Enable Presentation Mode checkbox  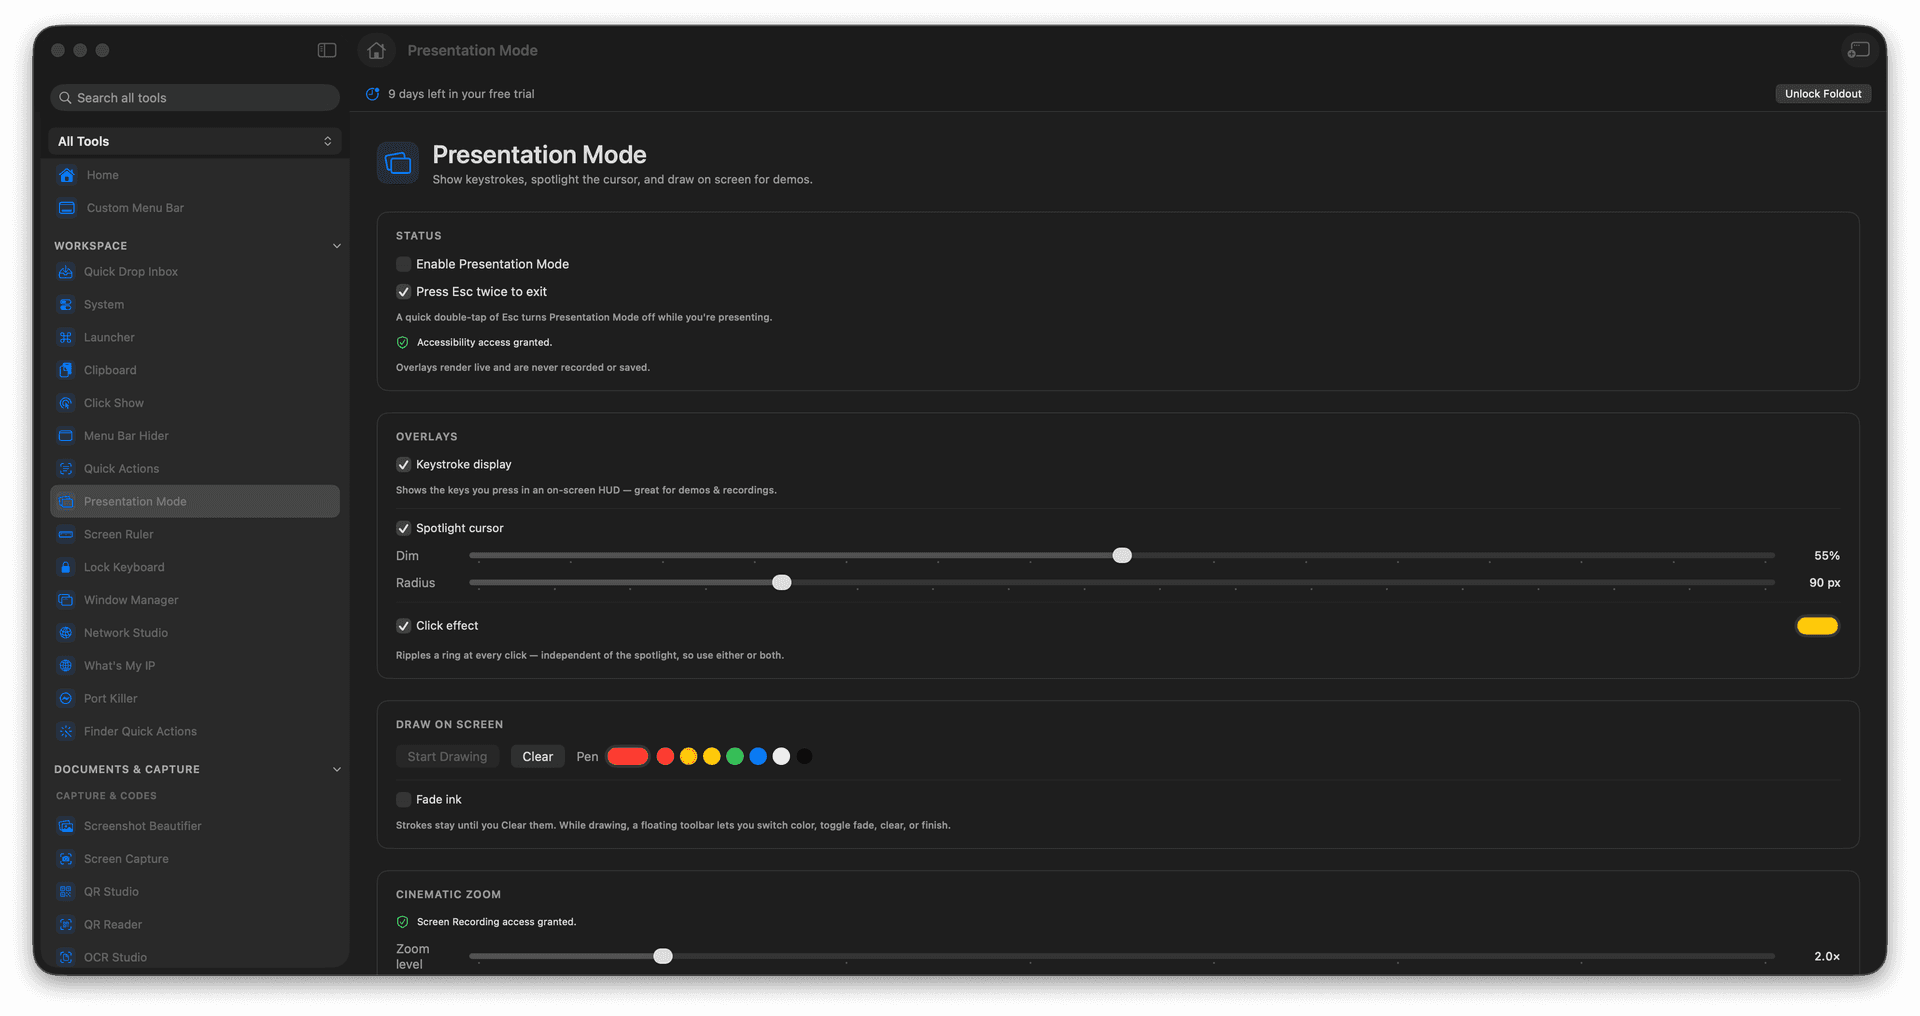pyautogui.click(x=404, y=264)
